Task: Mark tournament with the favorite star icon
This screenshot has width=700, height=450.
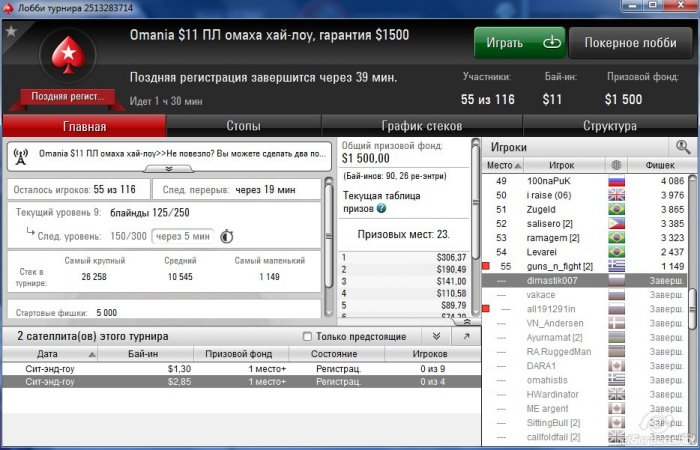Action: click(11, 31)
